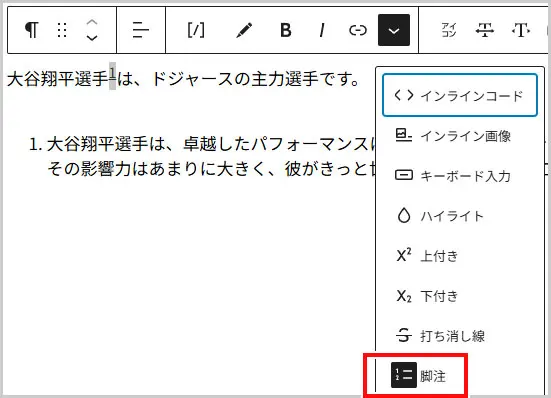Apply 上付き superscript format
Viewport: 551px width, 398px height.
point(460,256)
